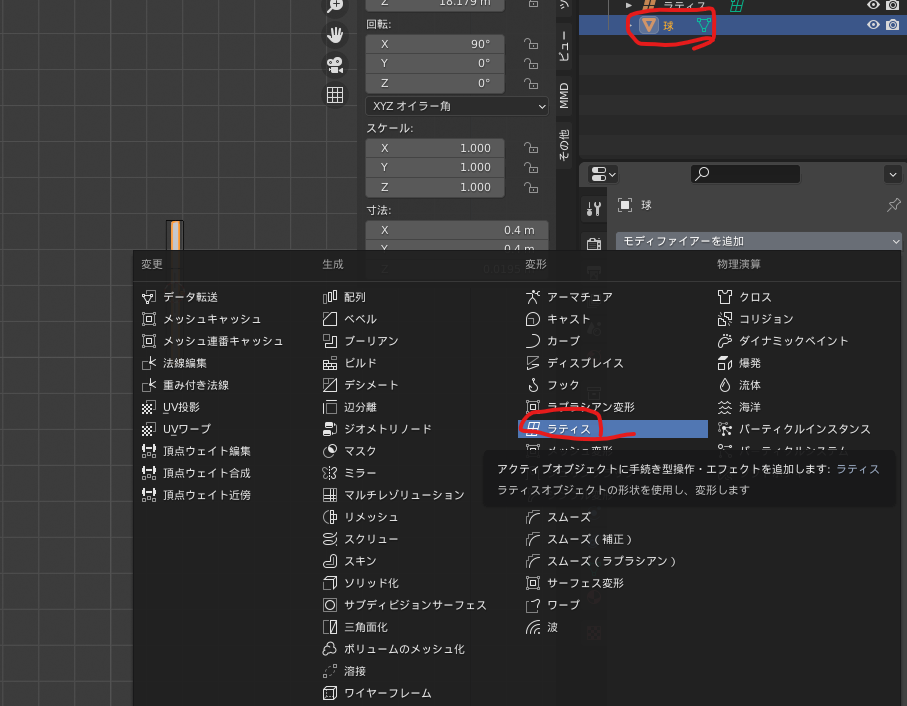The width and height of the screenshot is (907, 706).
Task: Click scale Y field 1.000
Action: [435, 168]
